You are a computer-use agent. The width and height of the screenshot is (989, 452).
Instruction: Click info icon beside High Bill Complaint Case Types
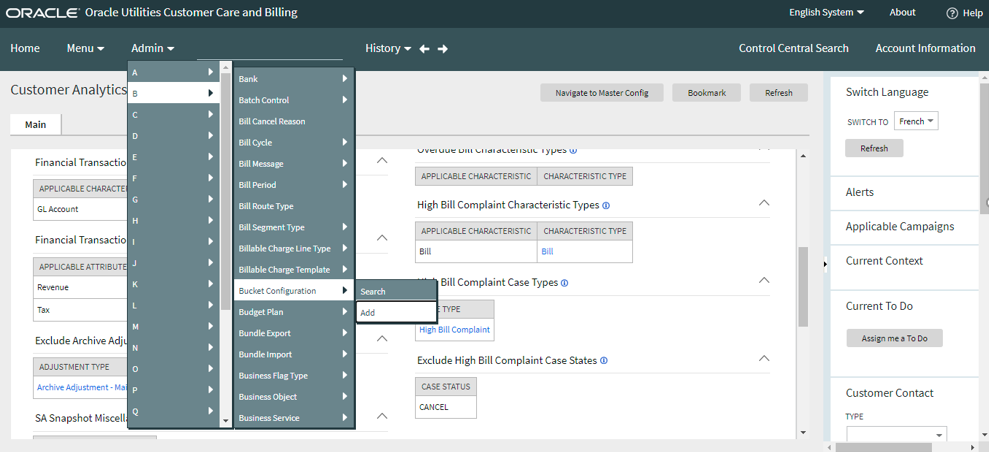565,284
